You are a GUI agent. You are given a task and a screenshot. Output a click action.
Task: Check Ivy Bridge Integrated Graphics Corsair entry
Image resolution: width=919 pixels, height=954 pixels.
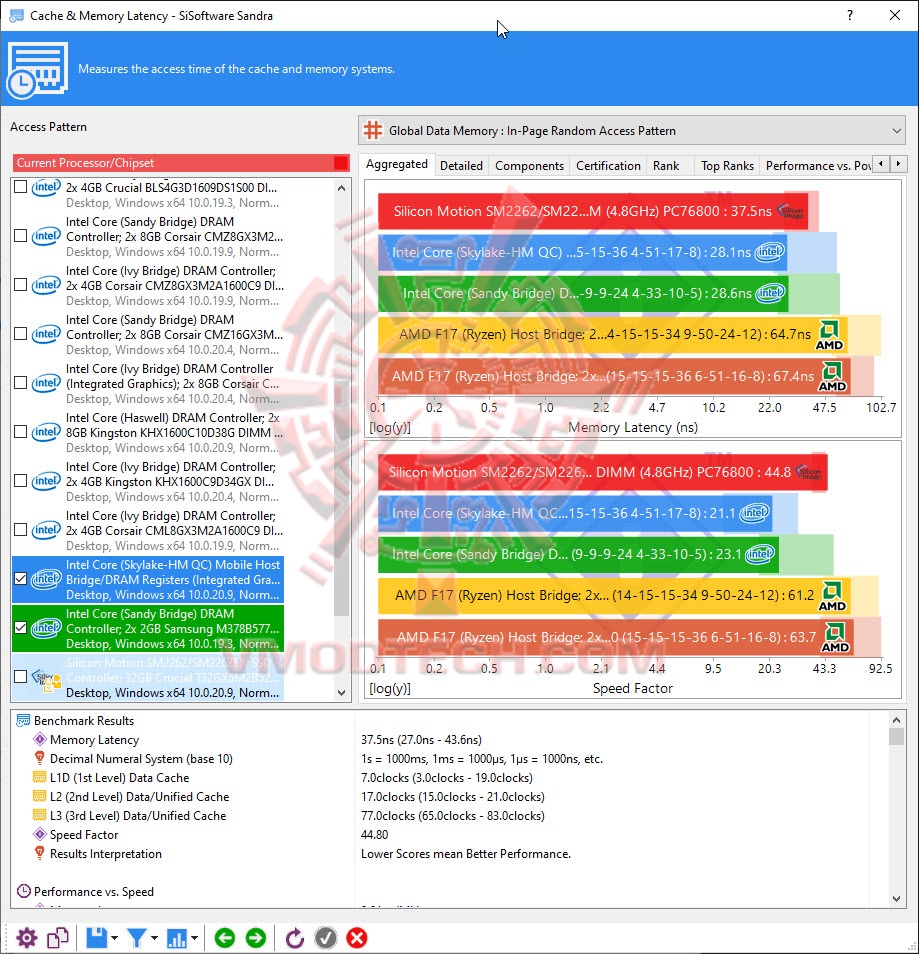(20, 383)
